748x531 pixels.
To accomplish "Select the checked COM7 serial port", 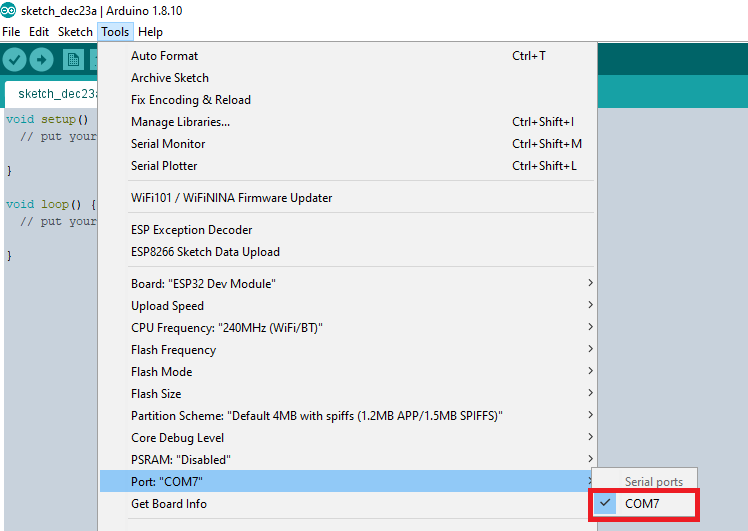I will click(x=644, y=504).
